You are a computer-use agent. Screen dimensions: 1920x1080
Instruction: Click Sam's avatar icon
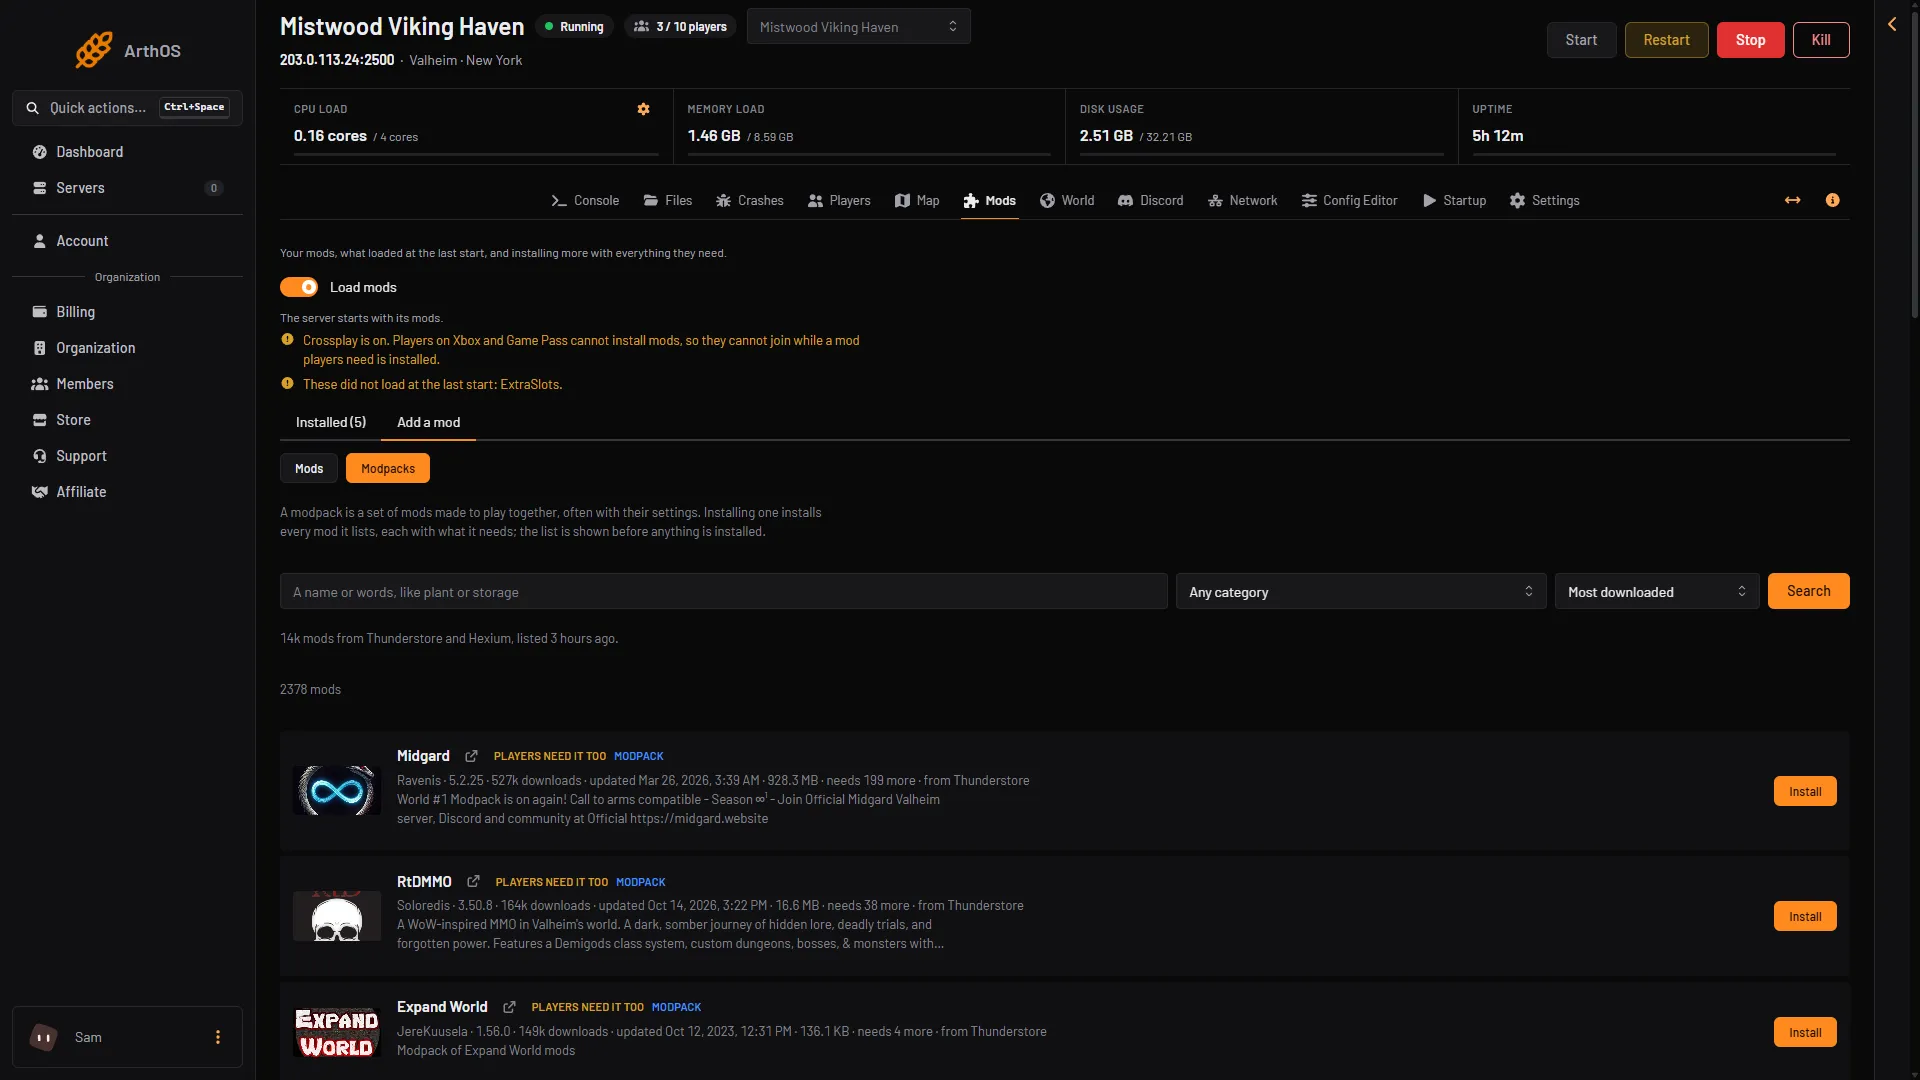(43, 1037)
